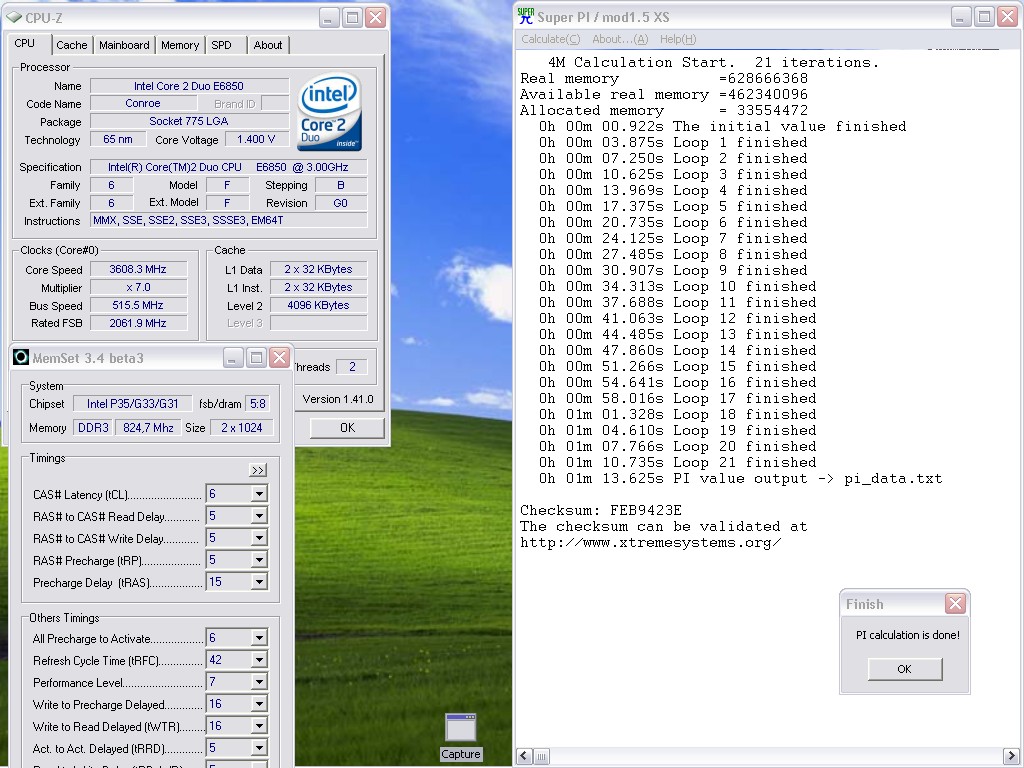
Task: Expand MemSet timings with the >> button
Action: (258, 470)
